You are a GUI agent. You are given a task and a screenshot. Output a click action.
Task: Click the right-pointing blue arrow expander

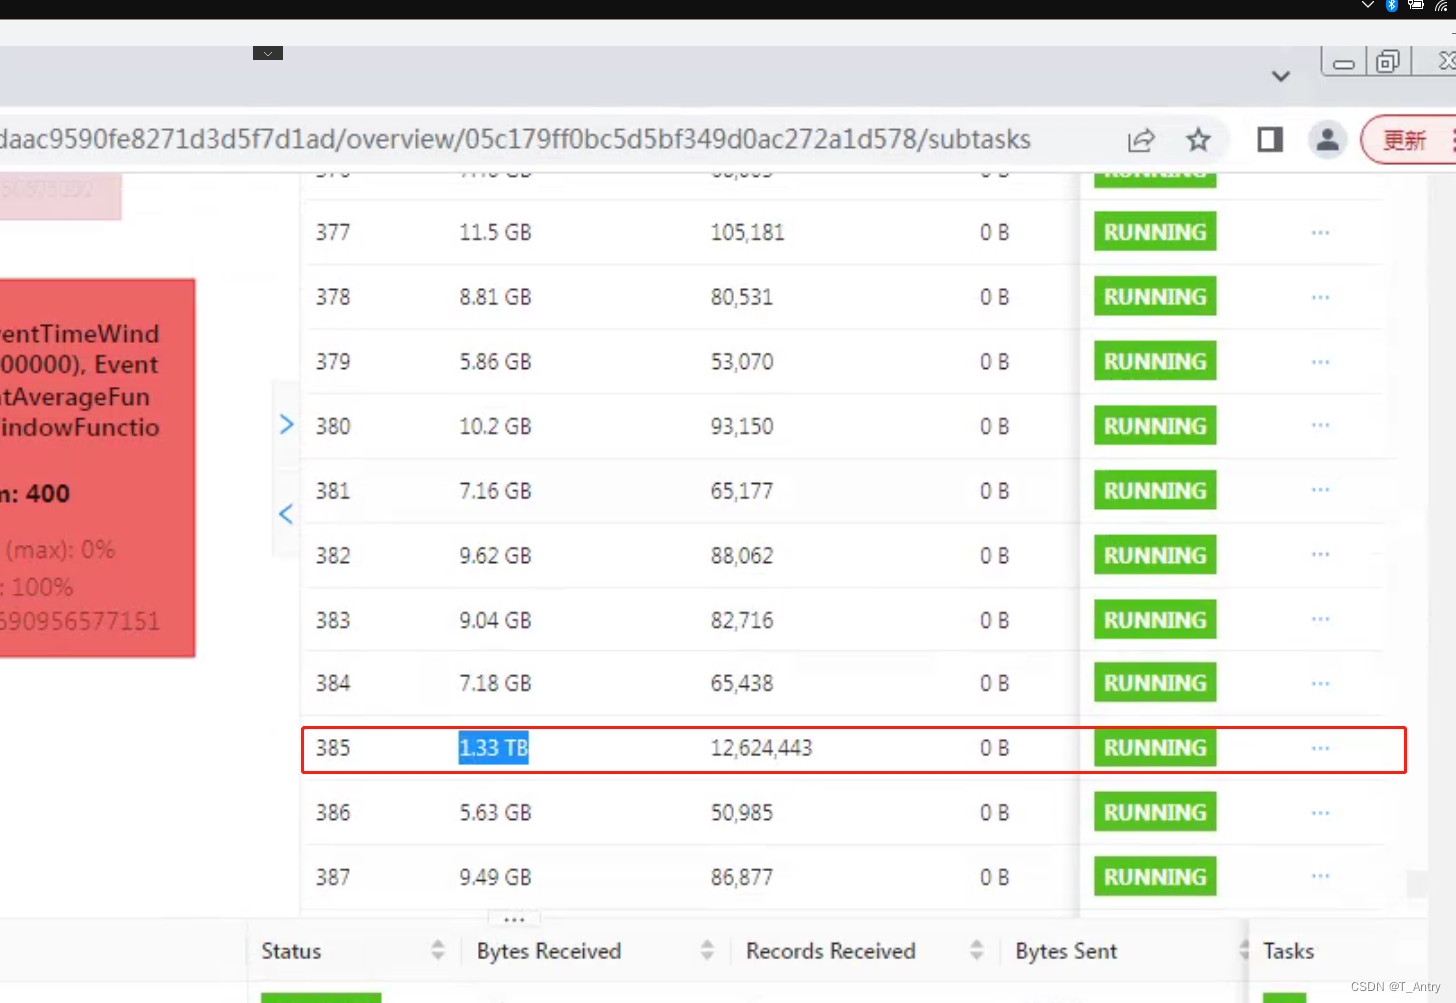click(x=286, y=425)
